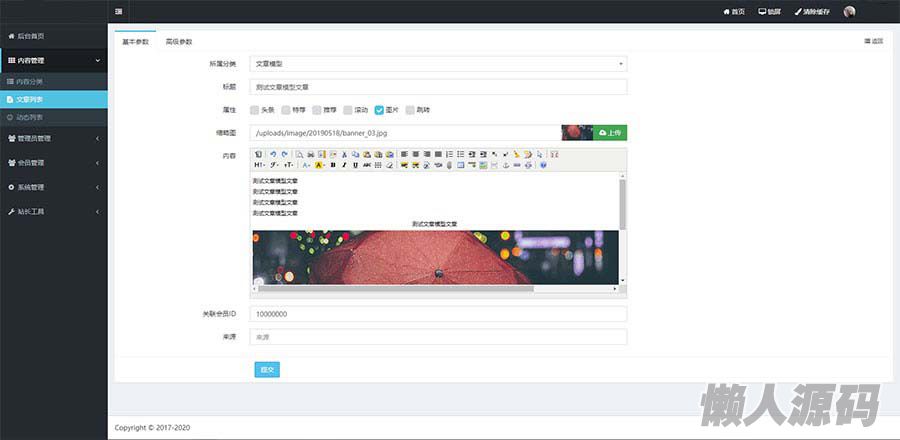Viewport: 900px width, 440px height.
Task: Uncheck the 图片 attribute box
Action: tap(379, 110)
